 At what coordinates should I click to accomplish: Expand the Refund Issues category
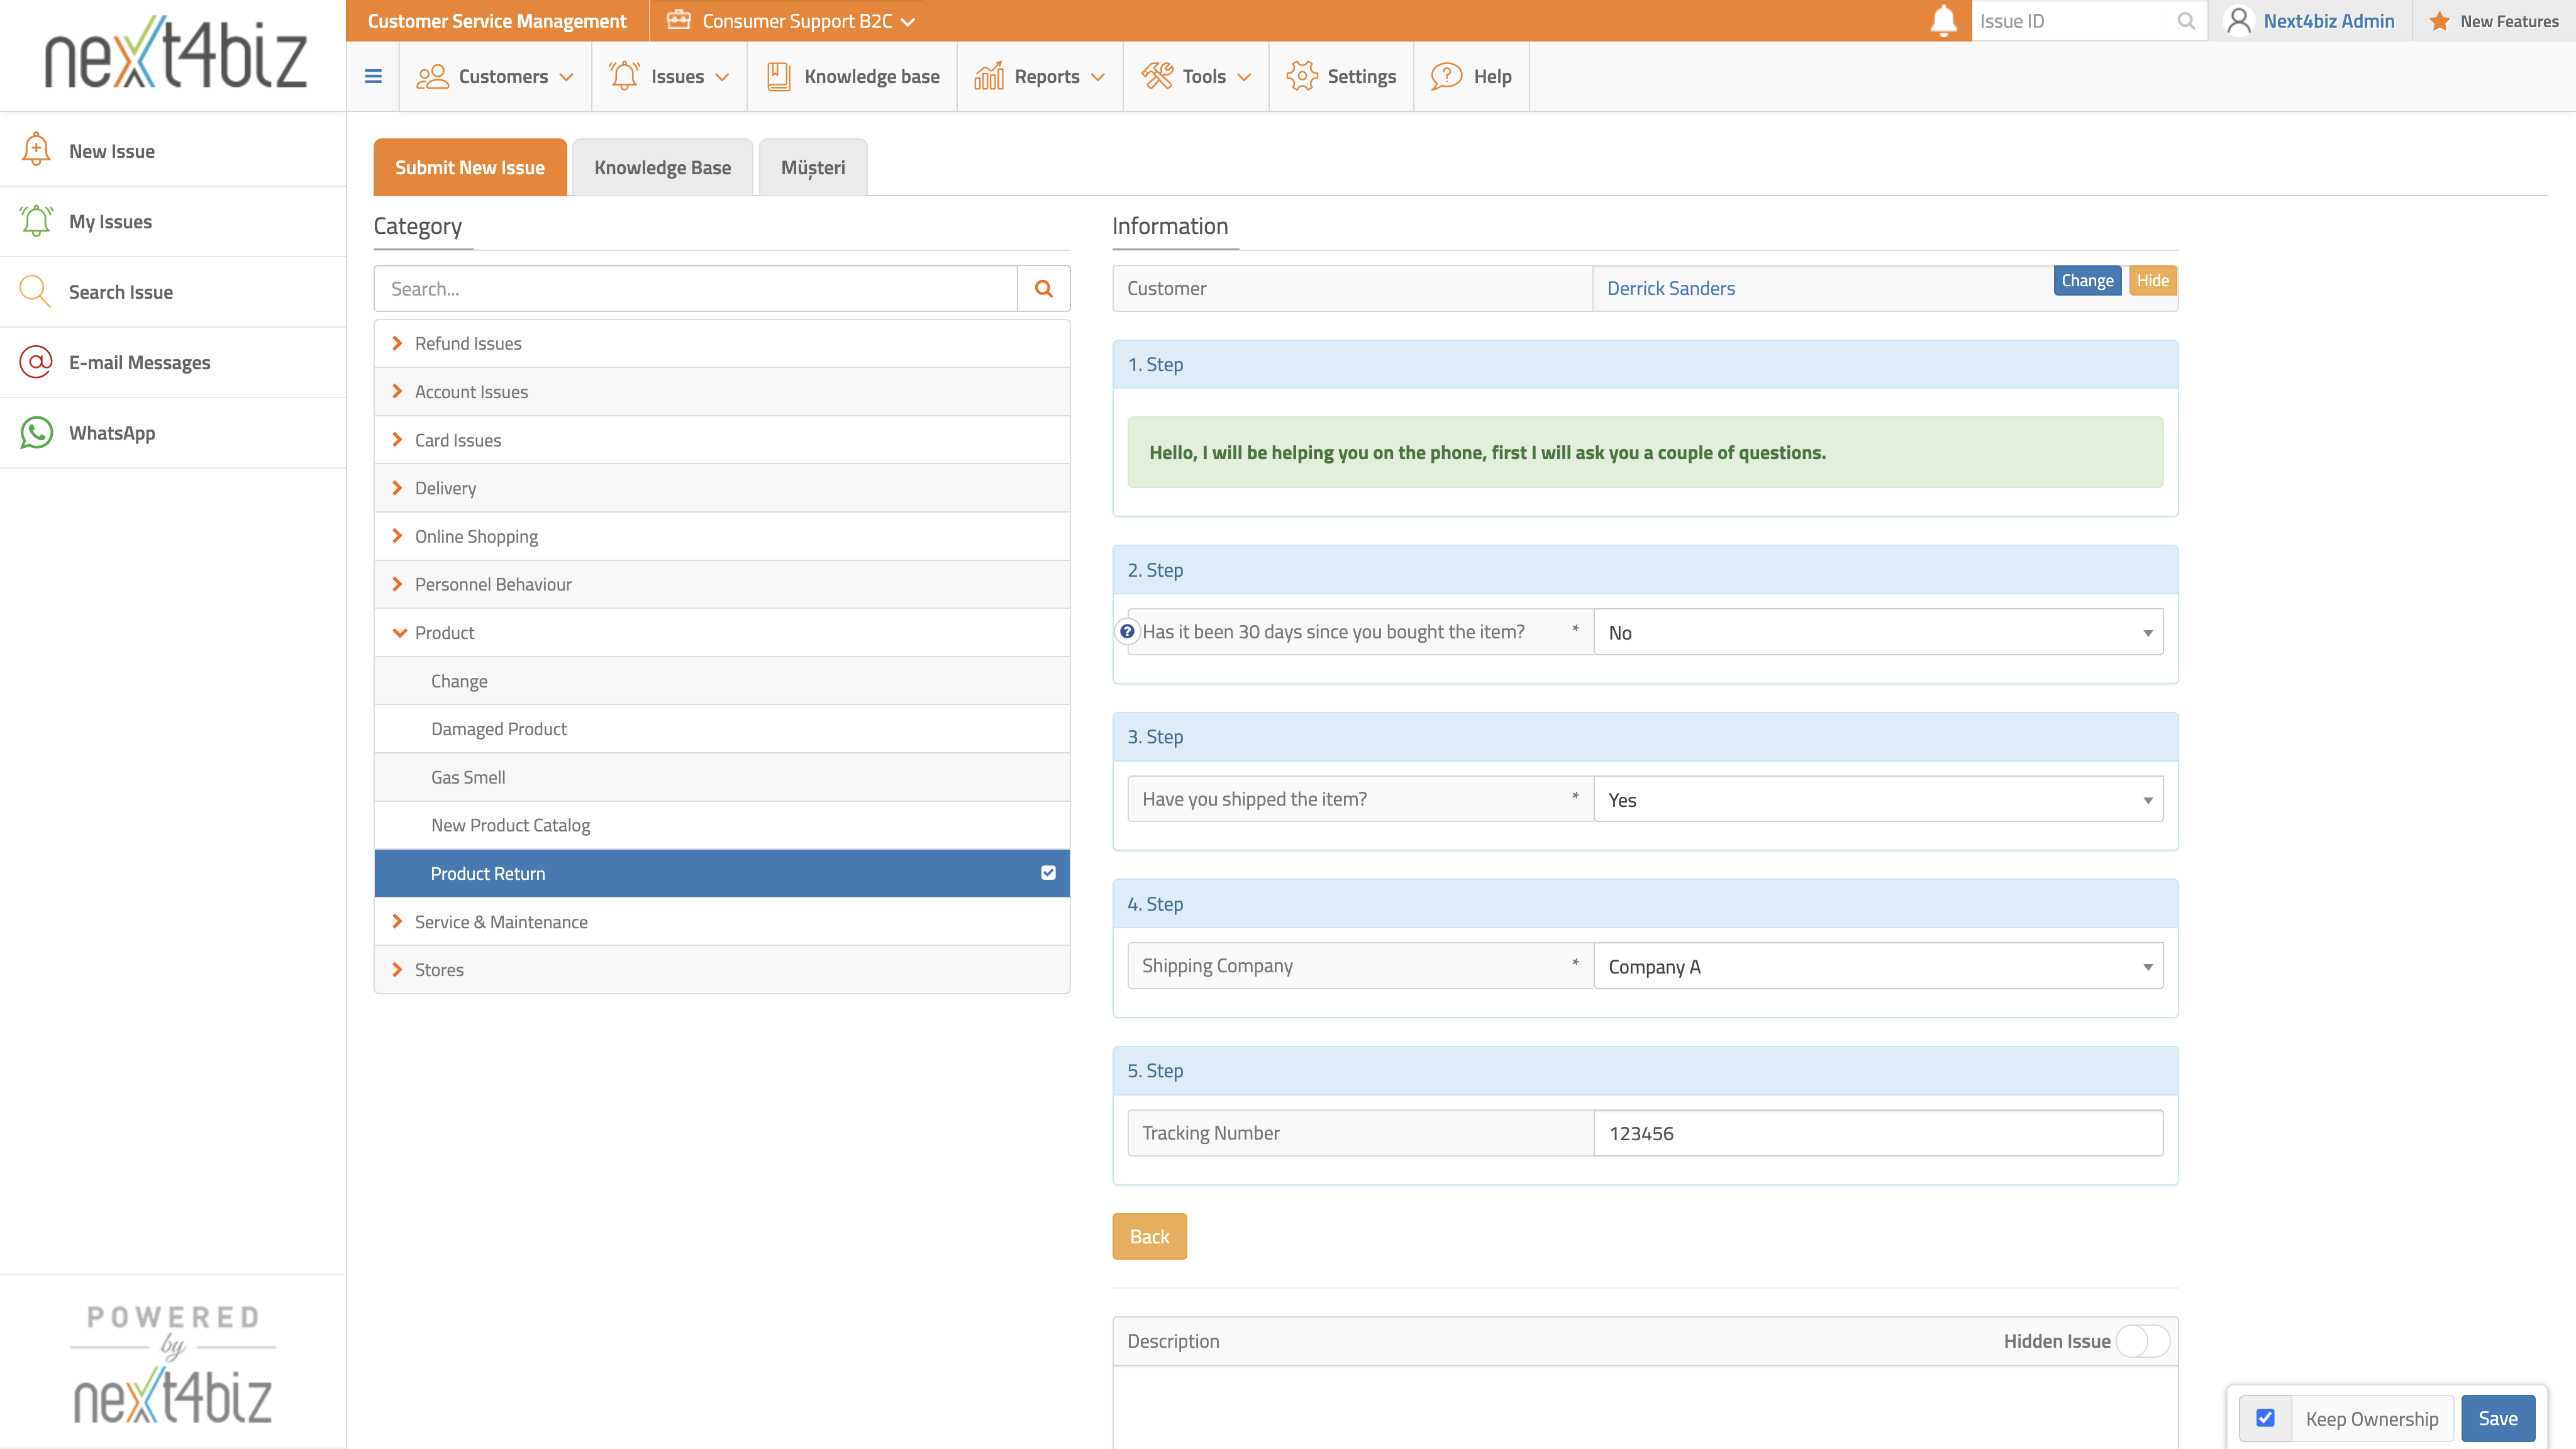397,343
